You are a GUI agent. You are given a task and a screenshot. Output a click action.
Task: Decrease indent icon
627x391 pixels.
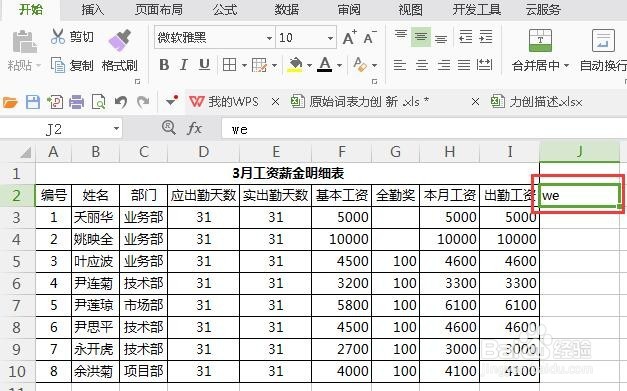coord(465,37)
